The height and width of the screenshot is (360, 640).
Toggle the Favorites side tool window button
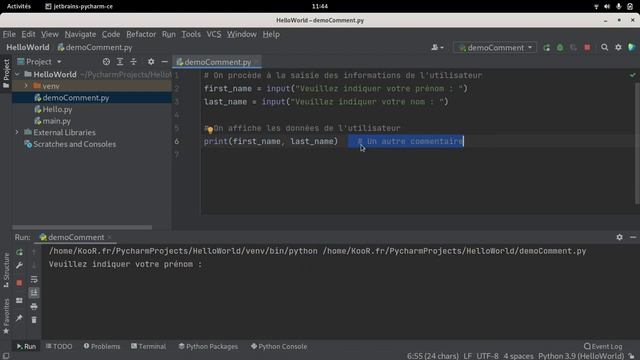[x=6, y=316]
